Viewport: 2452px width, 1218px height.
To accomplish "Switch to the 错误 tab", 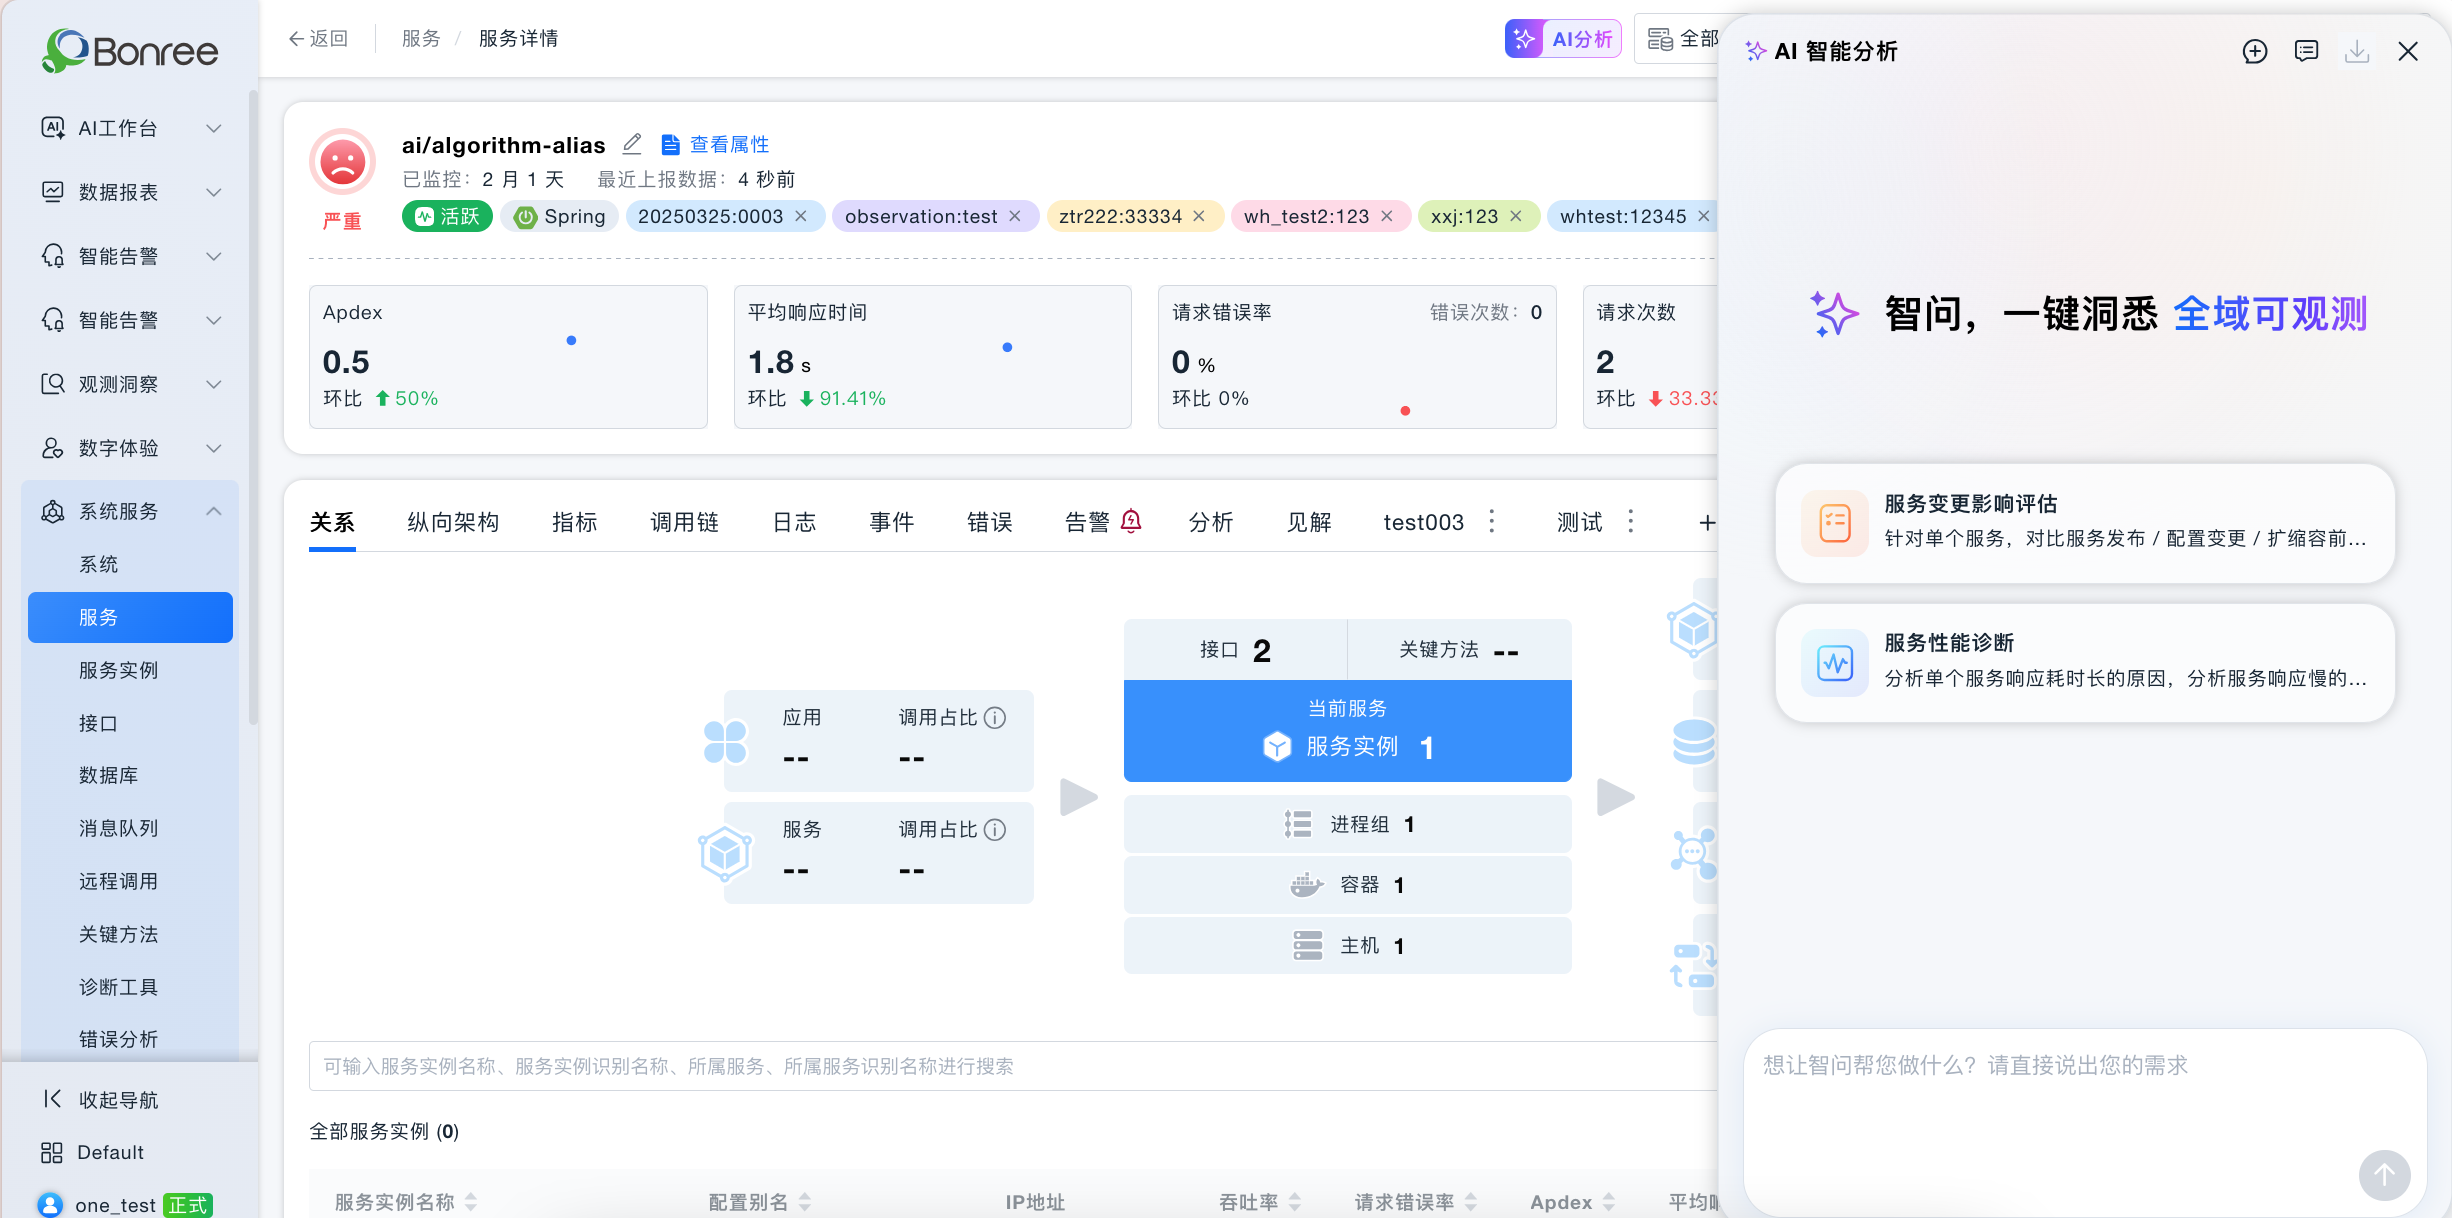I will pos(990,522).
